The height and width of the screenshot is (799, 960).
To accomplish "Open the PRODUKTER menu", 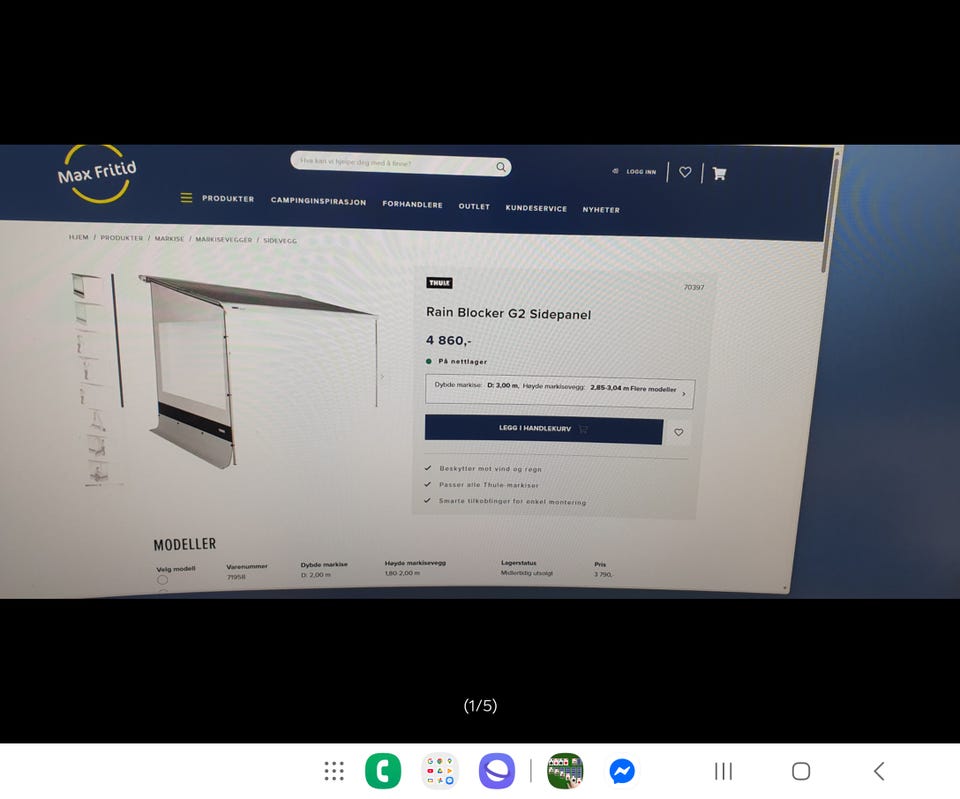I will [x=228, y=198].
